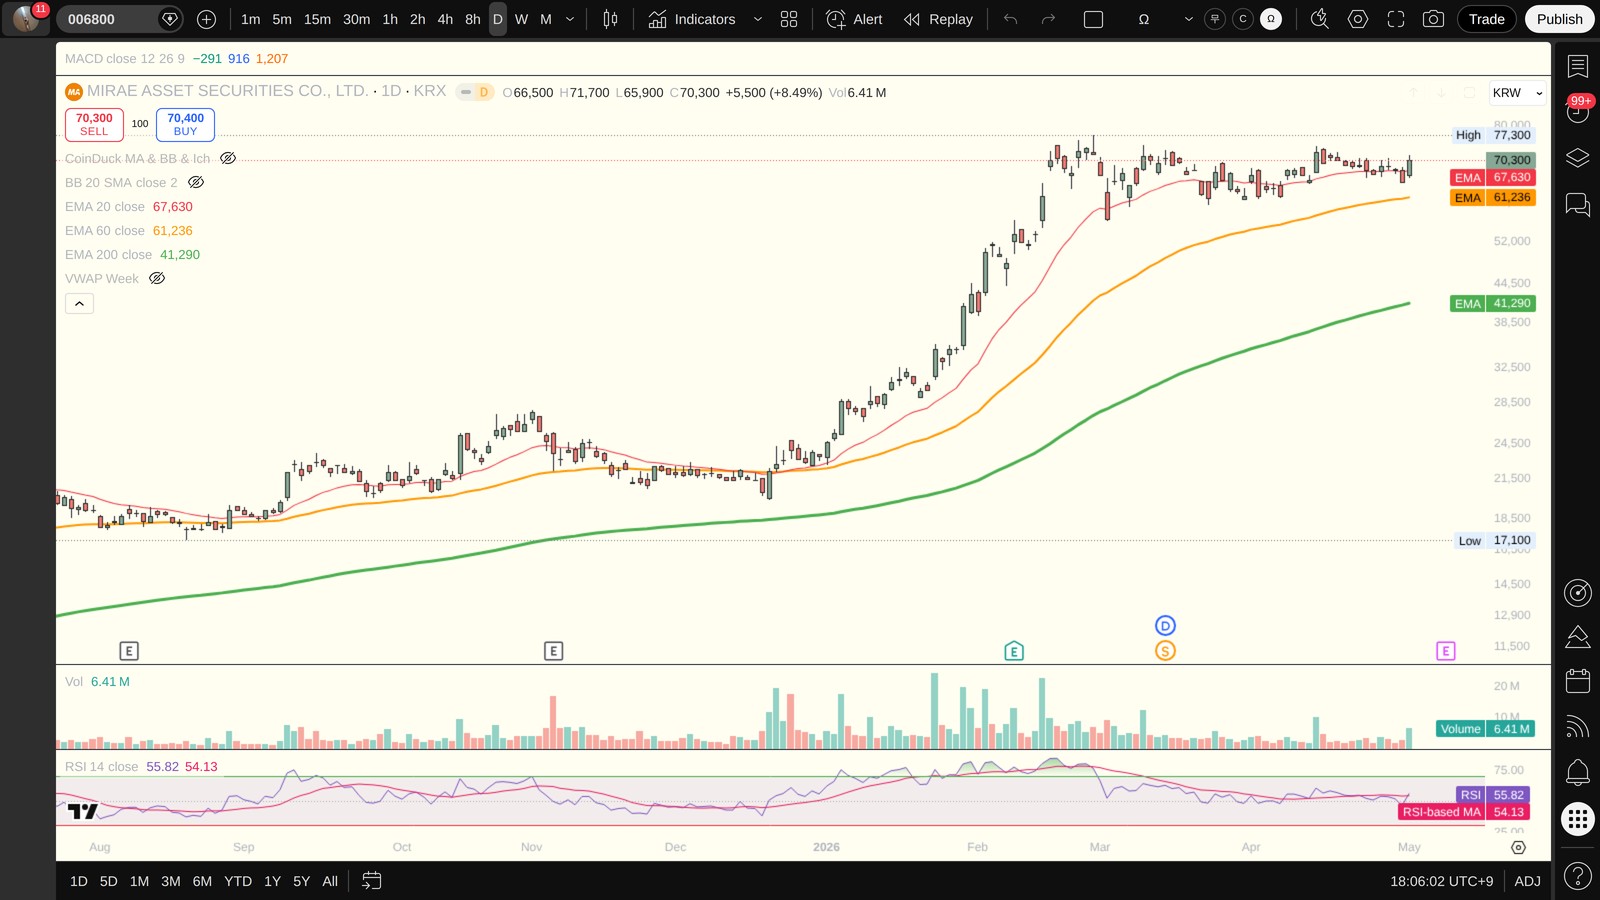Toggle visibility of CoinDuck MA & BB indicator

pyautogui.click(x=228, y=158)
